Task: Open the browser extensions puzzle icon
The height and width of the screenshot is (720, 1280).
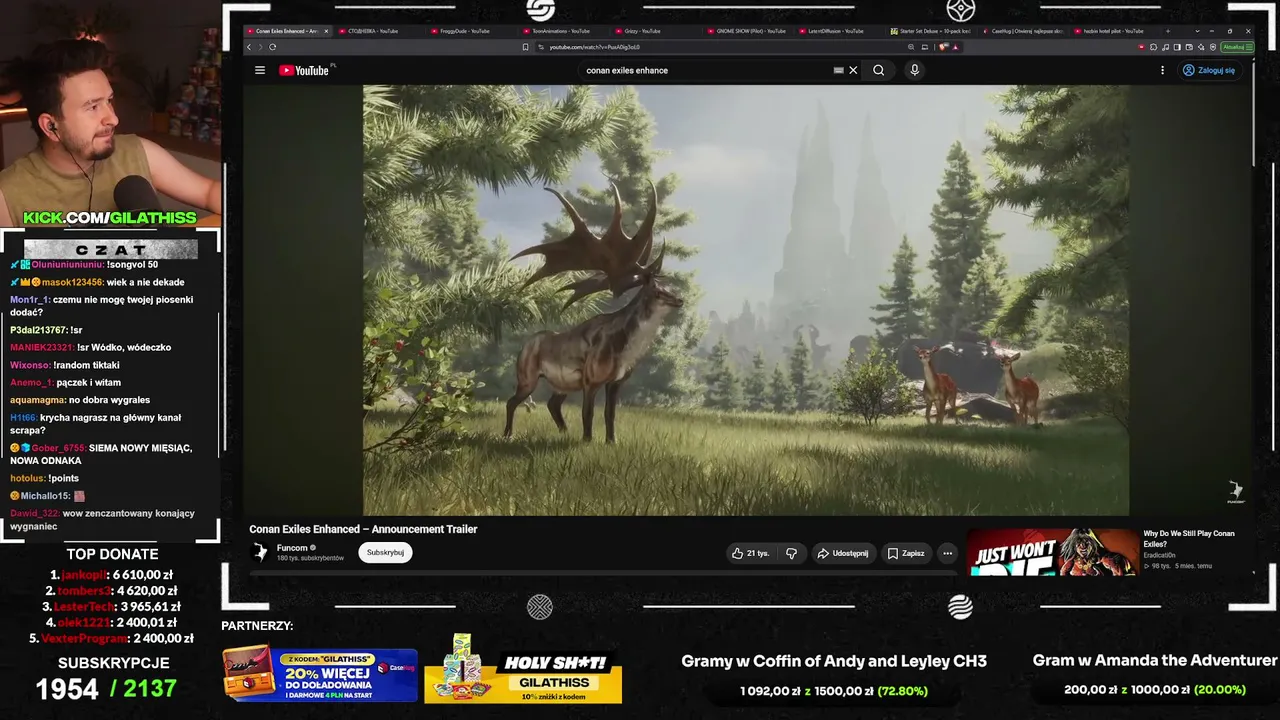Action: coord(1153,47)
